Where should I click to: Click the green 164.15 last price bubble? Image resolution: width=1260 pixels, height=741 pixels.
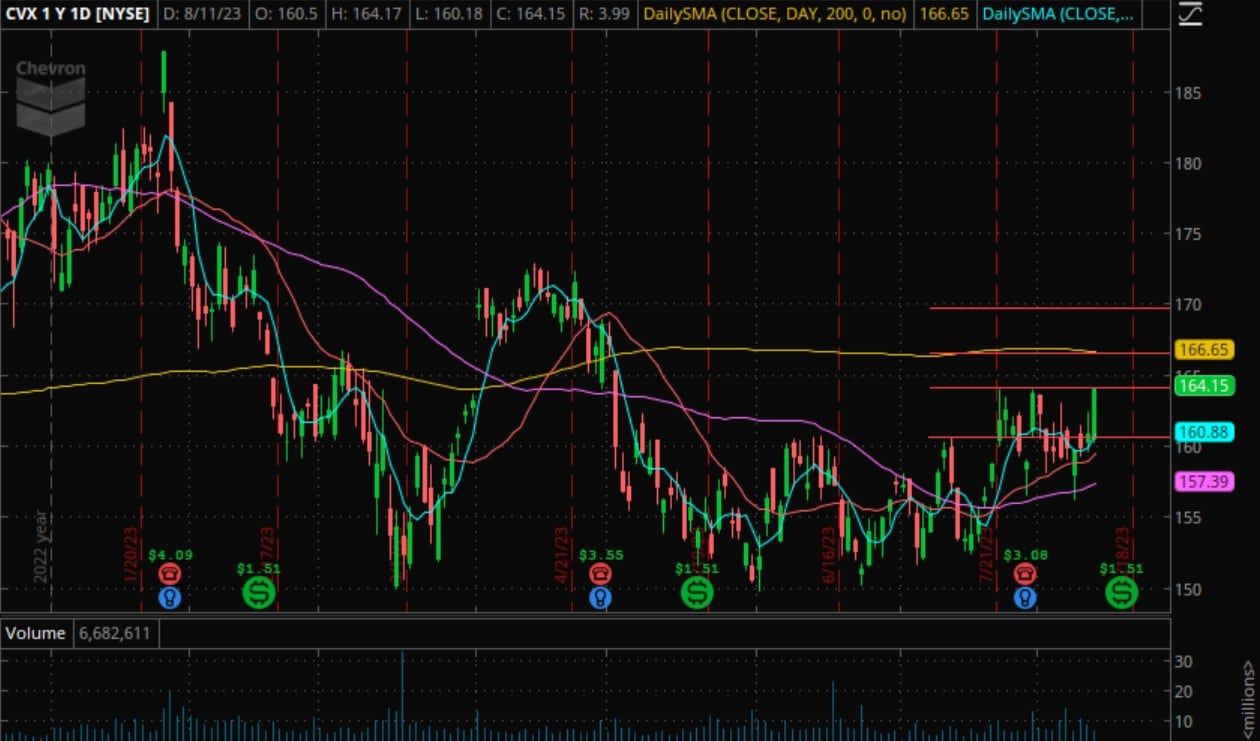point(1205,386)
